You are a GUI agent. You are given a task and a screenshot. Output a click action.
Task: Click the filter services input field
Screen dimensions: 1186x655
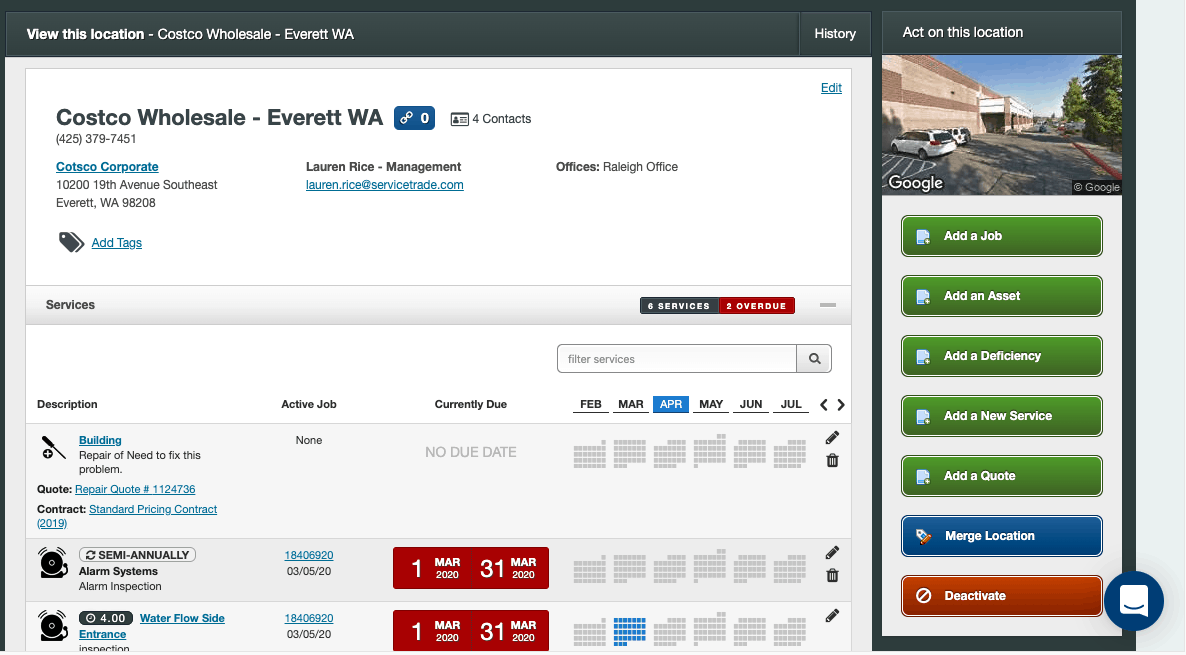pos(677,359)
